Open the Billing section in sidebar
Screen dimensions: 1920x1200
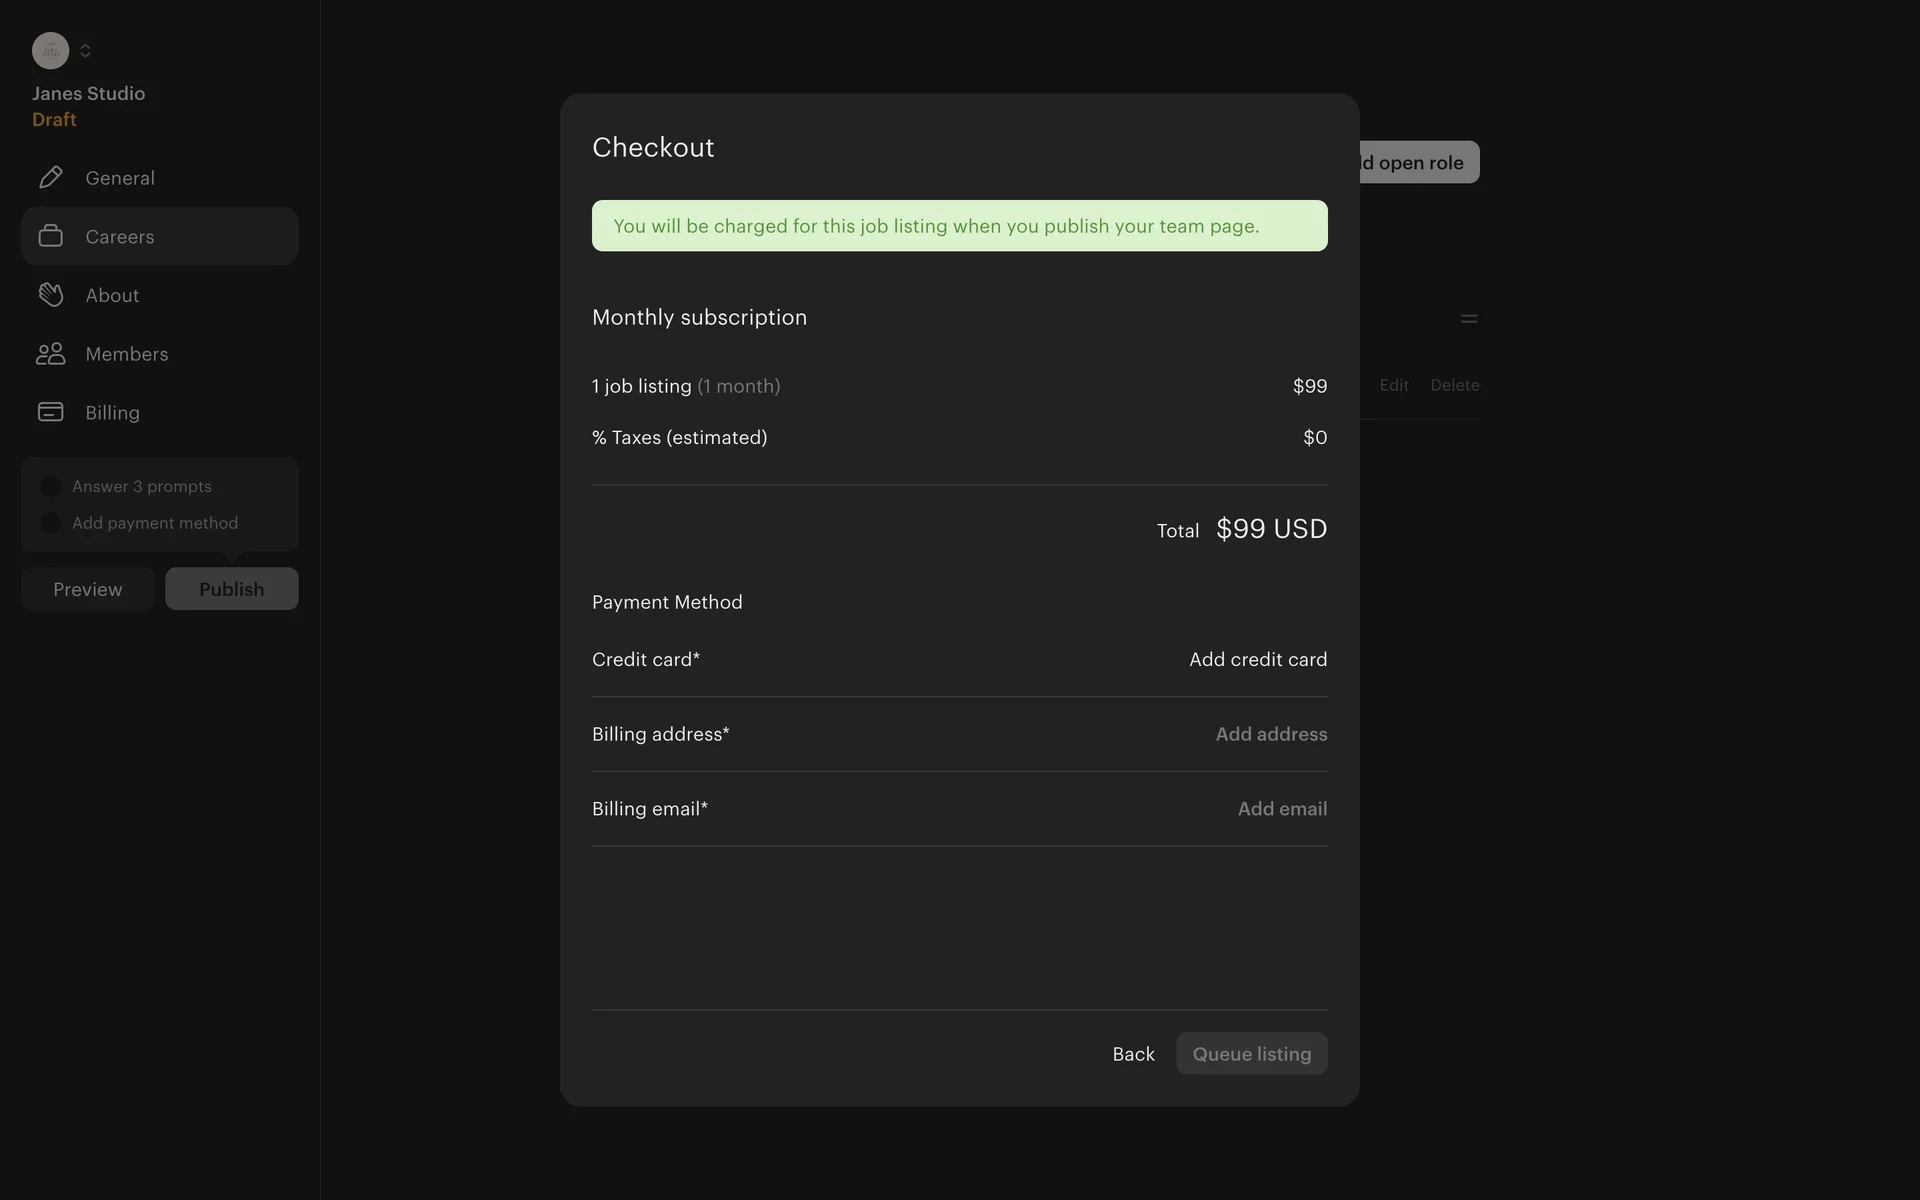coord(112,413)
